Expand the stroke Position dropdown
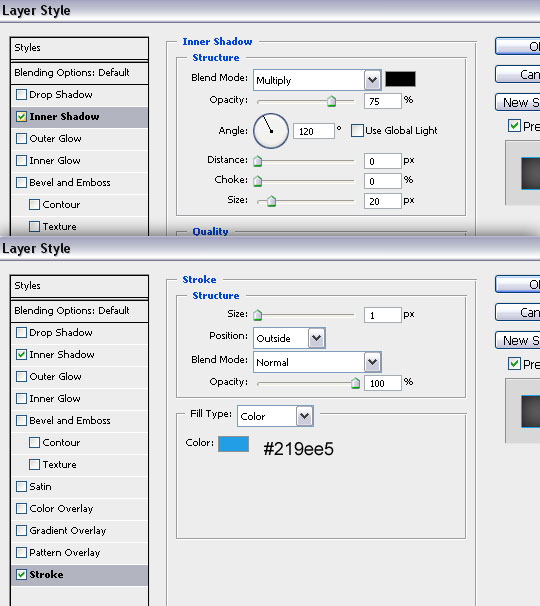Image resolution: width=540 pixels, height=606 pixels. pos(289,338)
